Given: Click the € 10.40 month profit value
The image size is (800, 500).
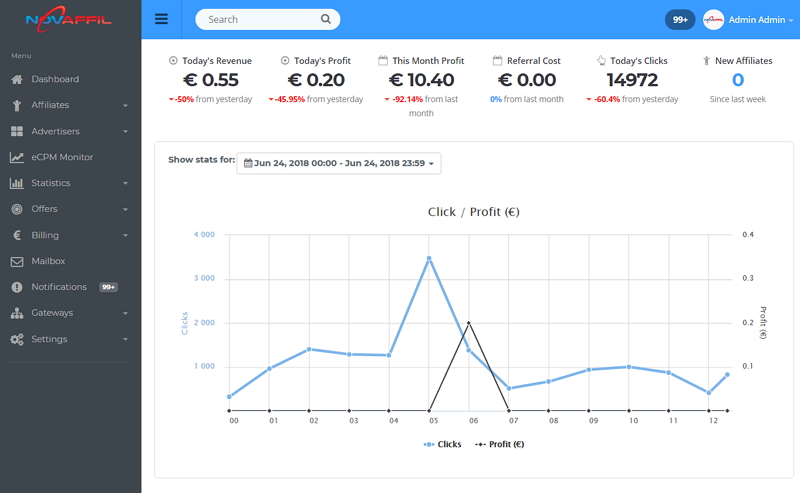Looking at the screenshot, I should click(x=421, y=80).
